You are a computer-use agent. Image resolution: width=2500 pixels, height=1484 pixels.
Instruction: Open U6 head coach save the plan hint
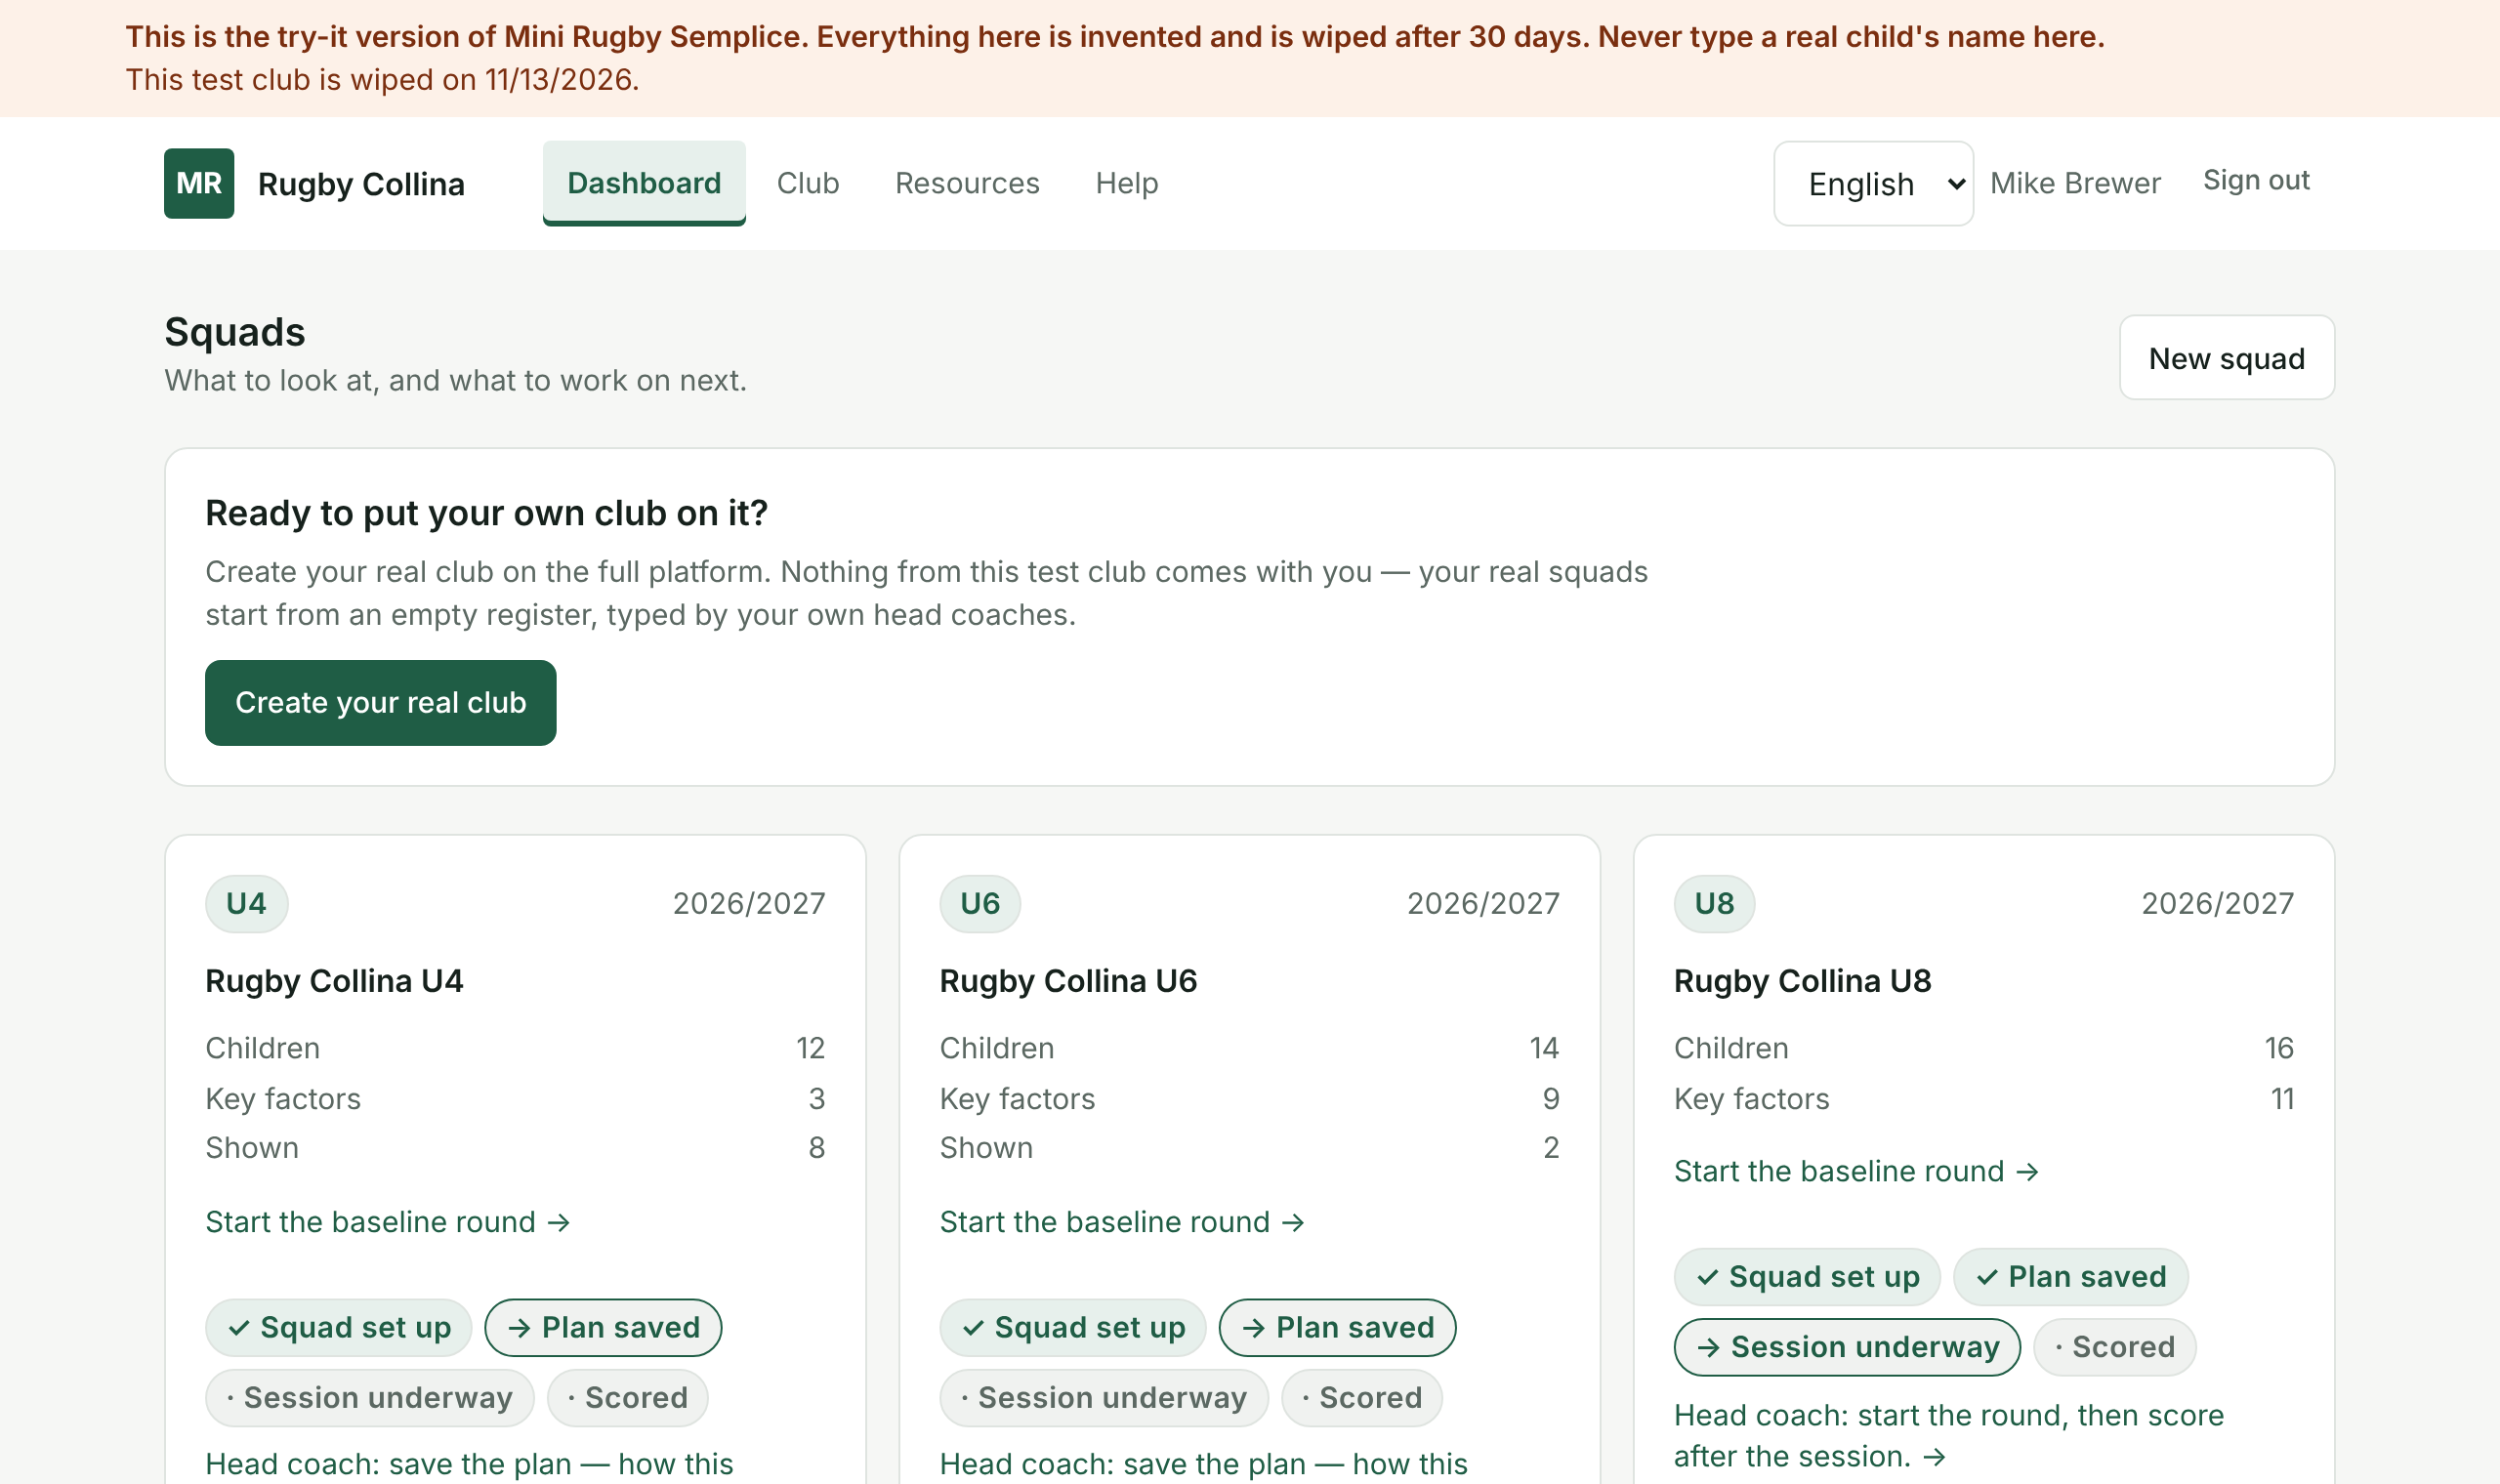(x=1203, y=1464)
